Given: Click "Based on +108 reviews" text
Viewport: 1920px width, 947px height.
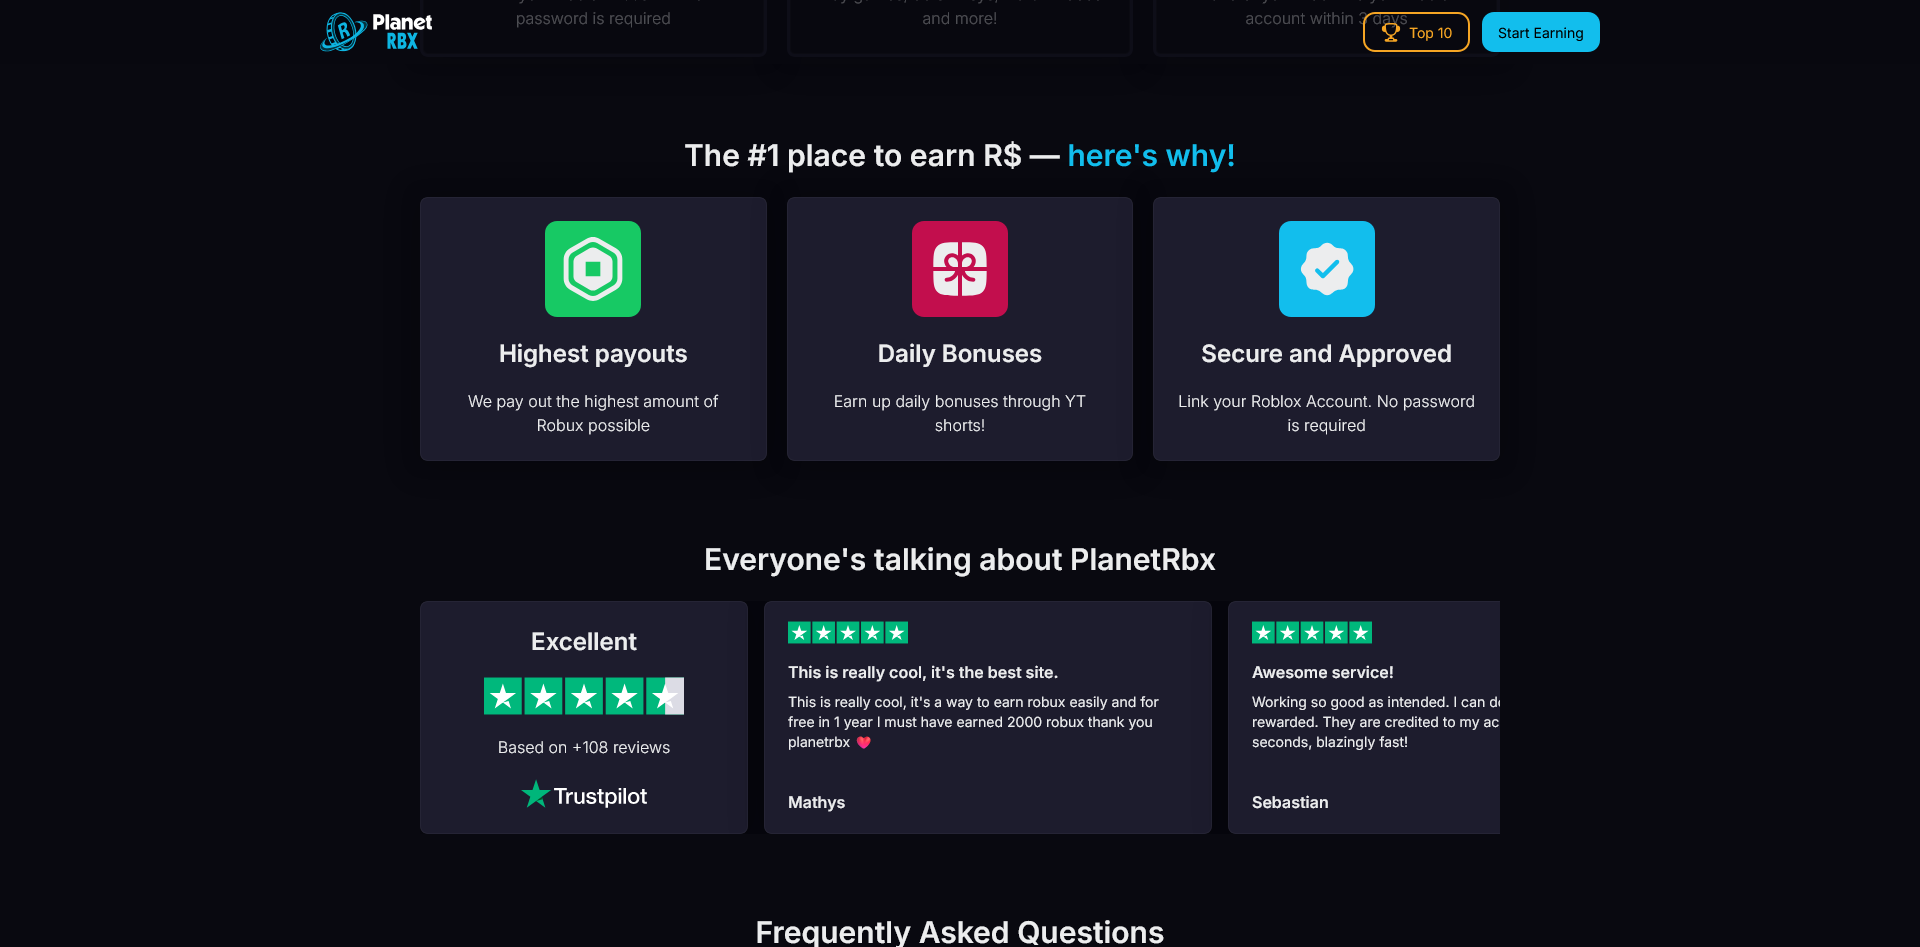Looking at the screenshot, I should [584, 747].
